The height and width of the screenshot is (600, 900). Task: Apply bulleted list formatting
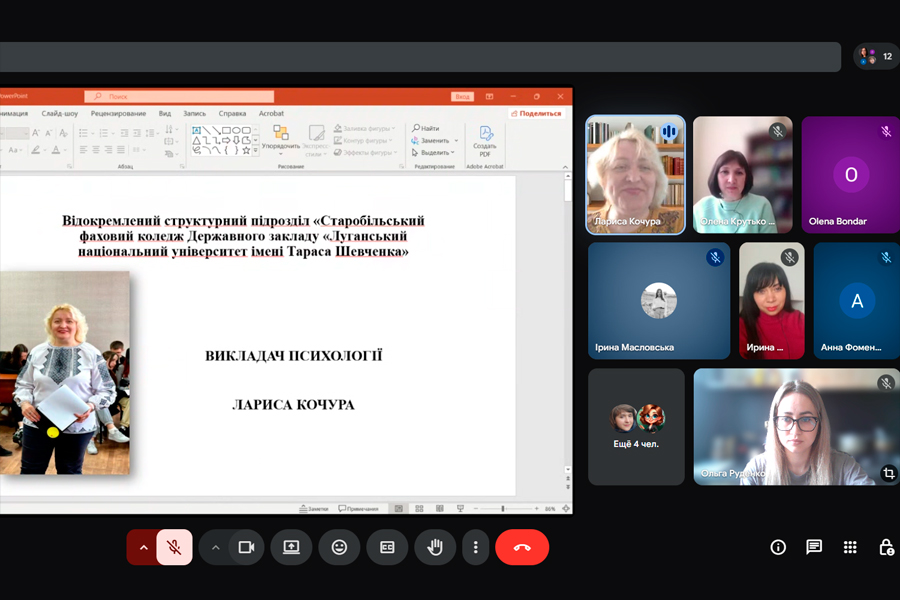[x=84, y=133]
